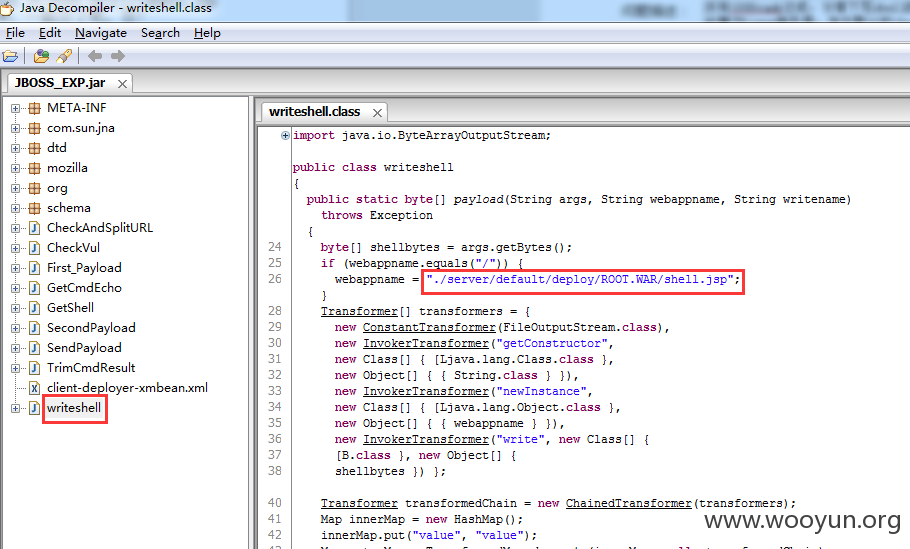Select the writeshell.class editor tab
Image resolution: width=910 pixels, height=549 pixels.
coord(315,111)
